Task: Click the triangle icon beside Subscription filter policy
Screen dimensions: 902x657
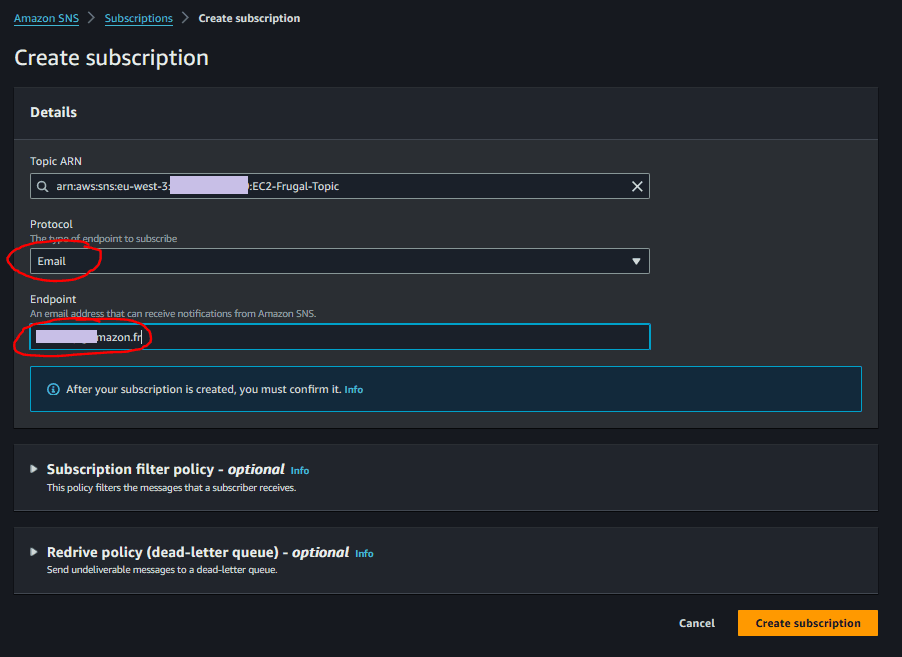Action: click(33, 469)
